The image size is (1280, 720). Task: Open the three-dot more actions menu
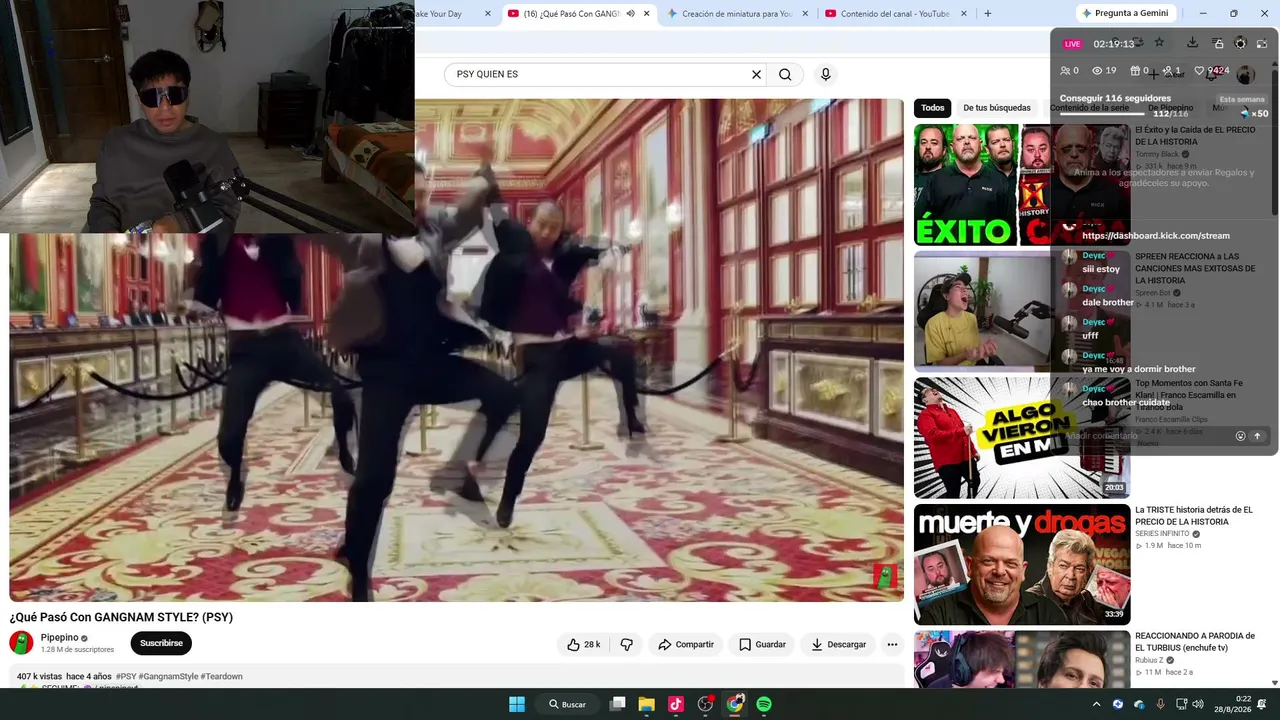click(892, 645)
